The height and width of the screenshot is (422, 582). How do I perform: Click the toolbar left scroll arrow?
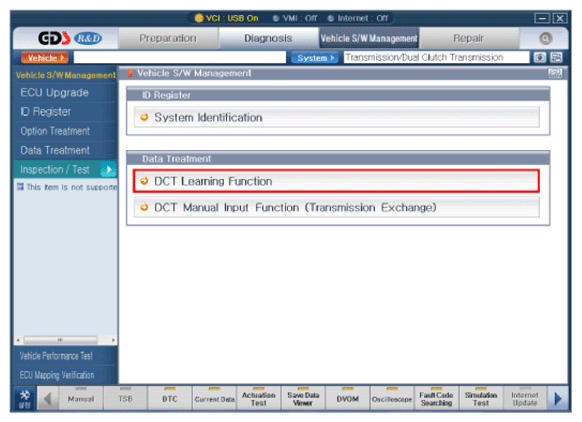pos(47,399)
